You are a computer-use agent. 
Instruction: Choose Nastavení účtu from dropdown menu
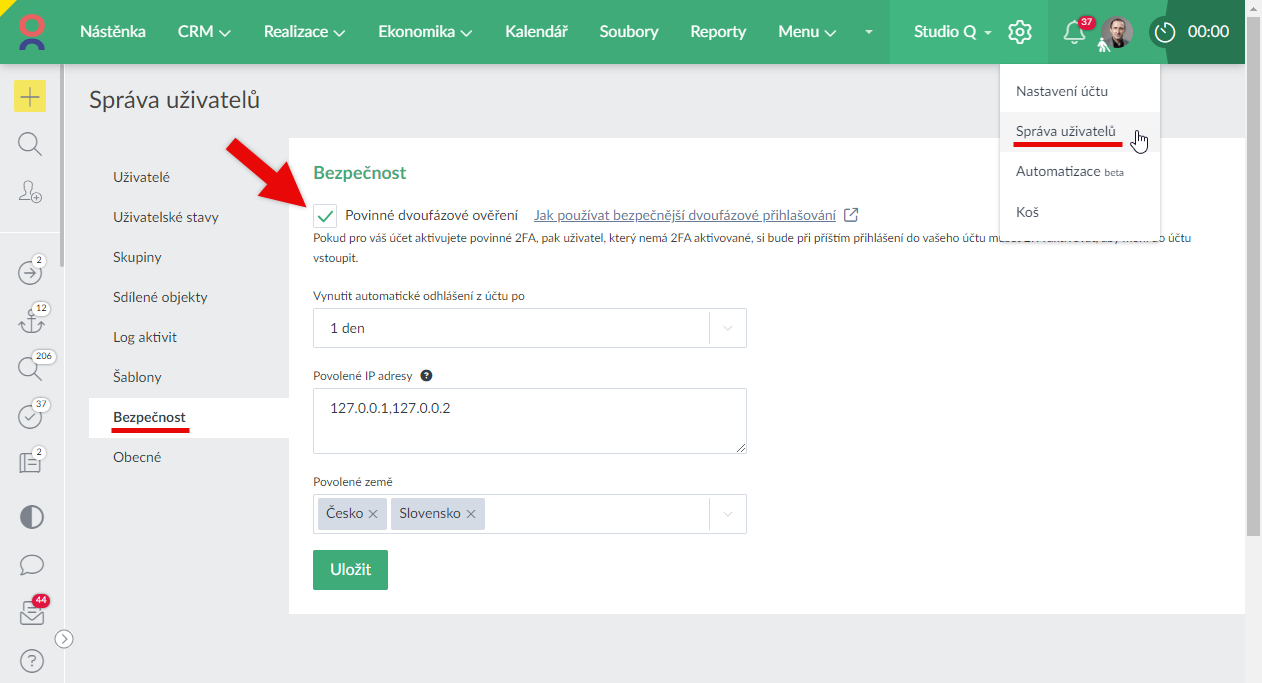1061,91
